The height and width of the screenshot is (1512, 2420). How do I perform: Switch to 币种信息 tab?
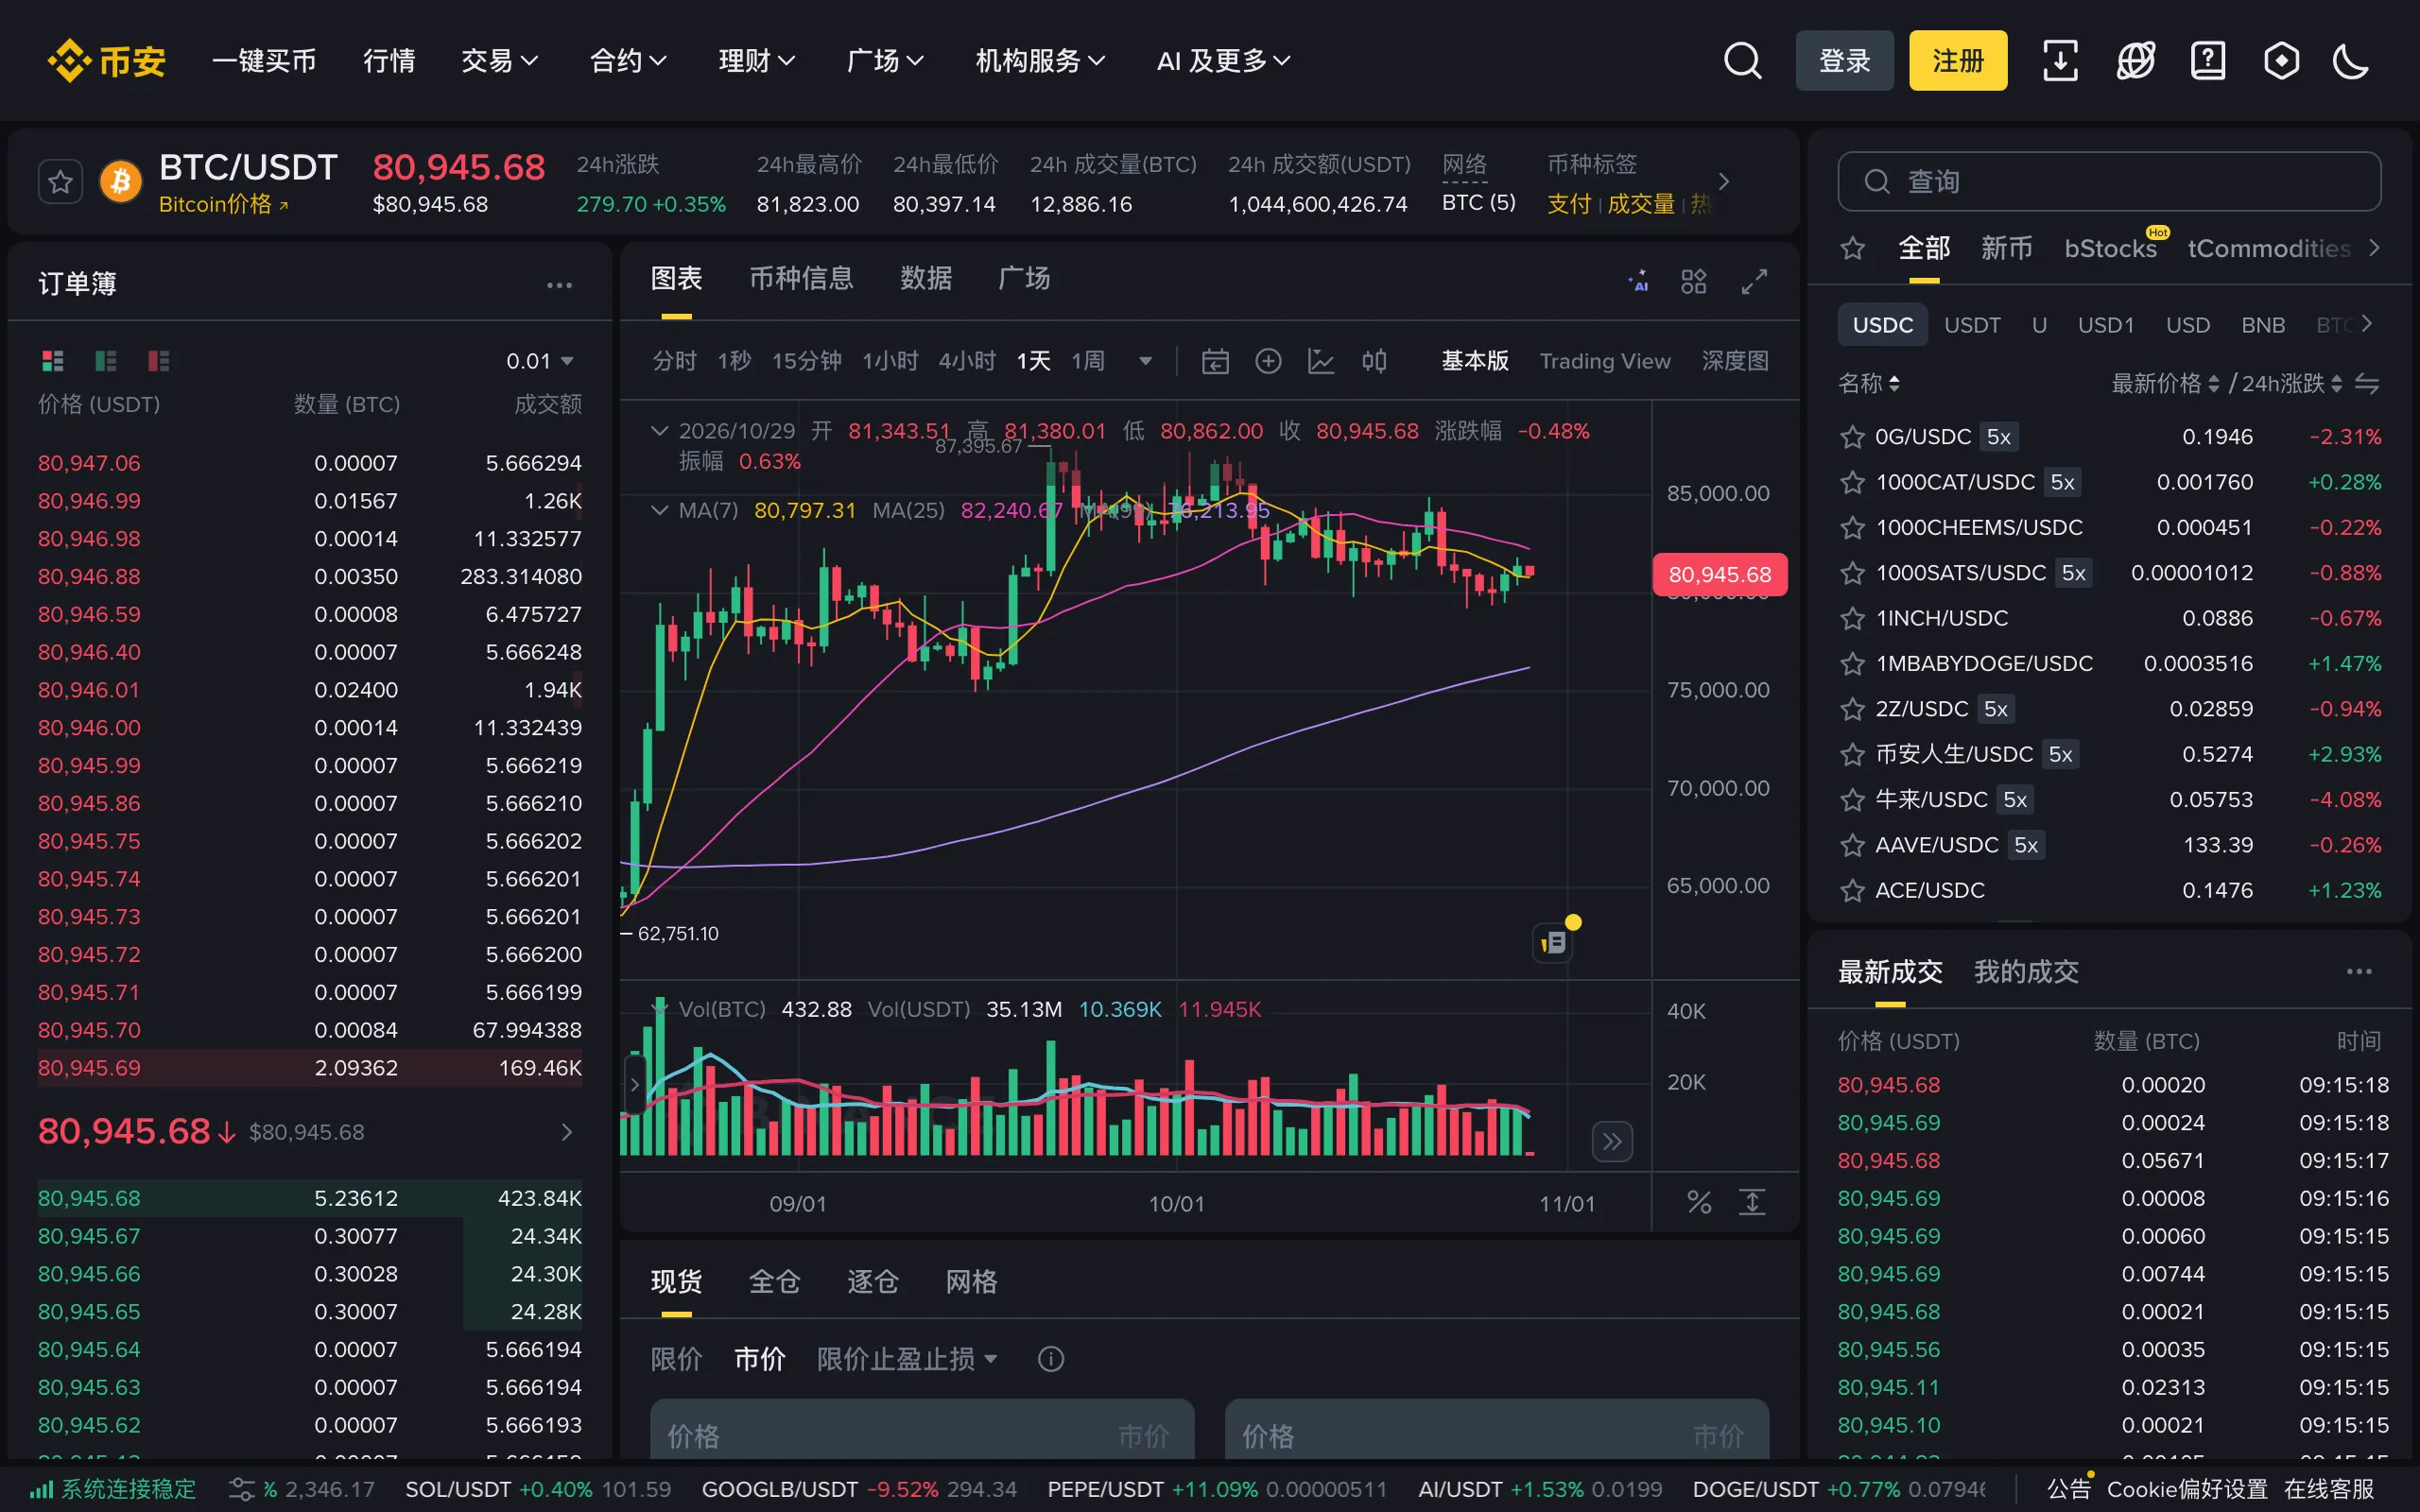(x=801, y=279)
